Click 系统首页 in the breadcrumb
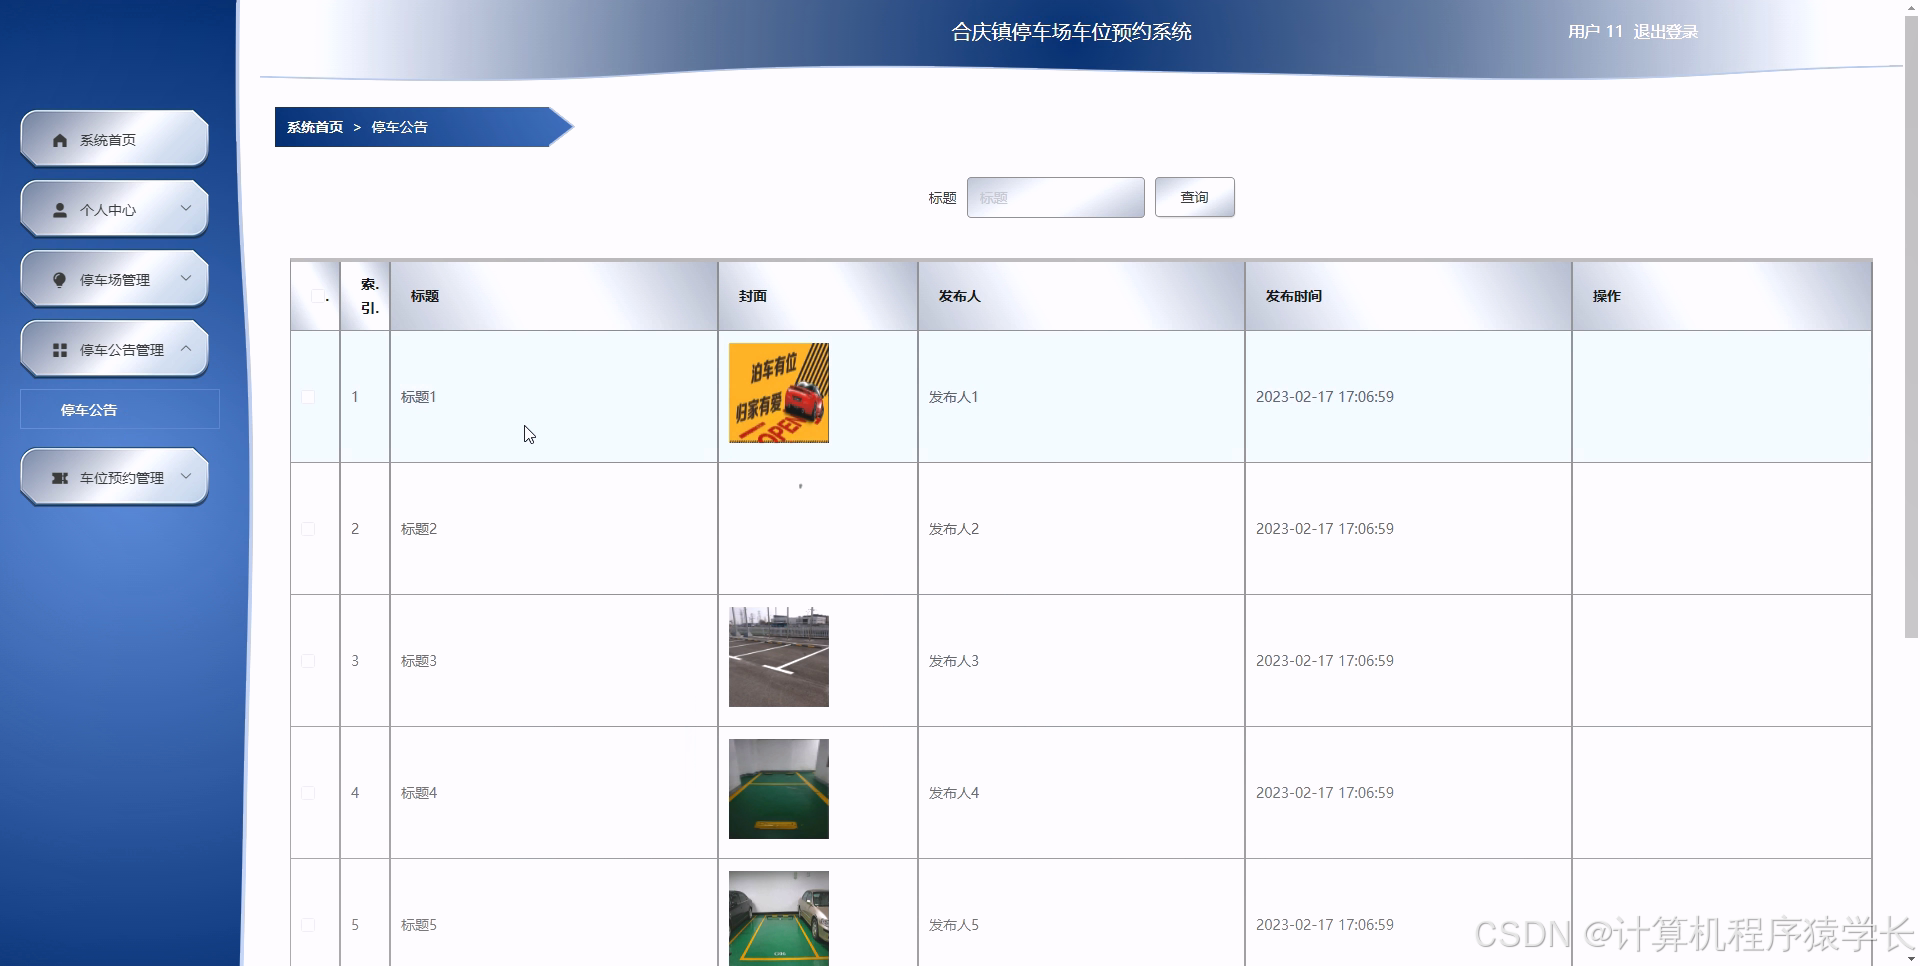Screen dimensions: 1920x966 (315, 127)
